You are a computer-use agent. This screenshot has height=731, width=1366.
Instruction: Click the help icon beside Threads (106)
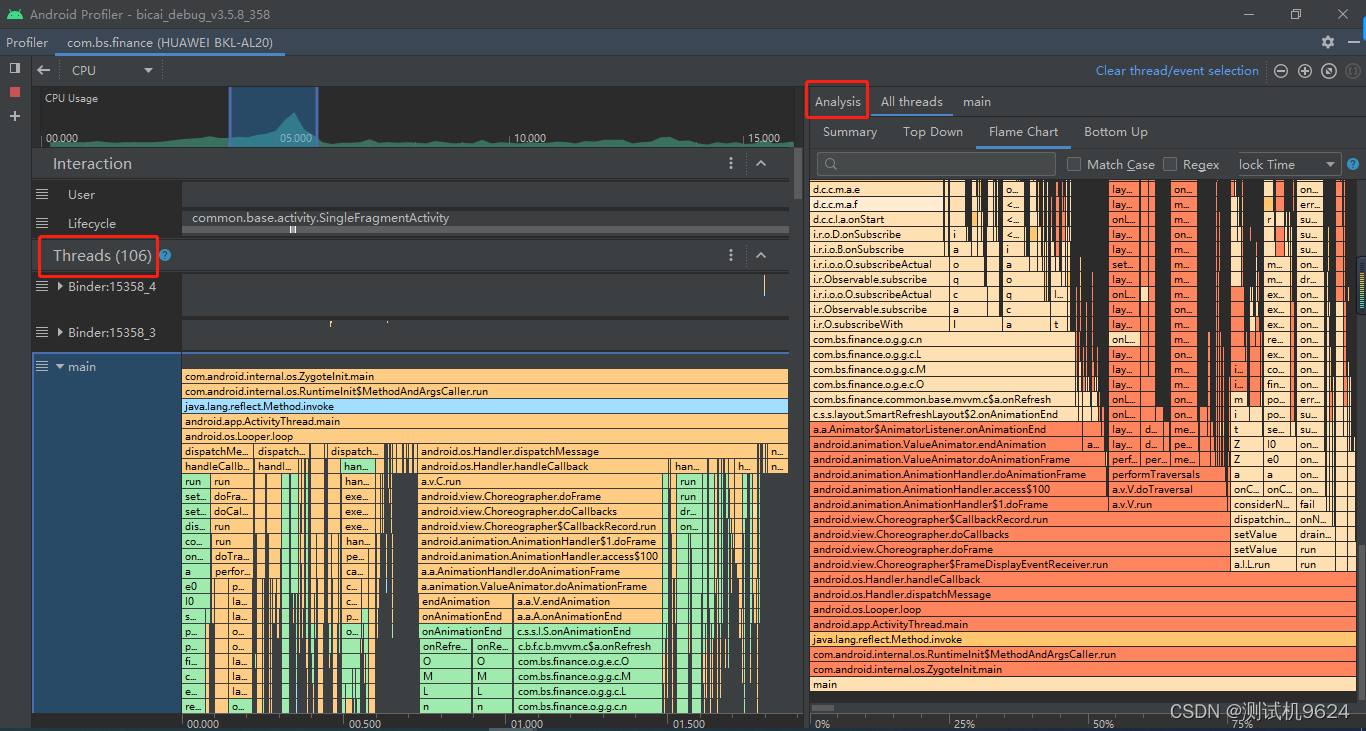[165, 255]
